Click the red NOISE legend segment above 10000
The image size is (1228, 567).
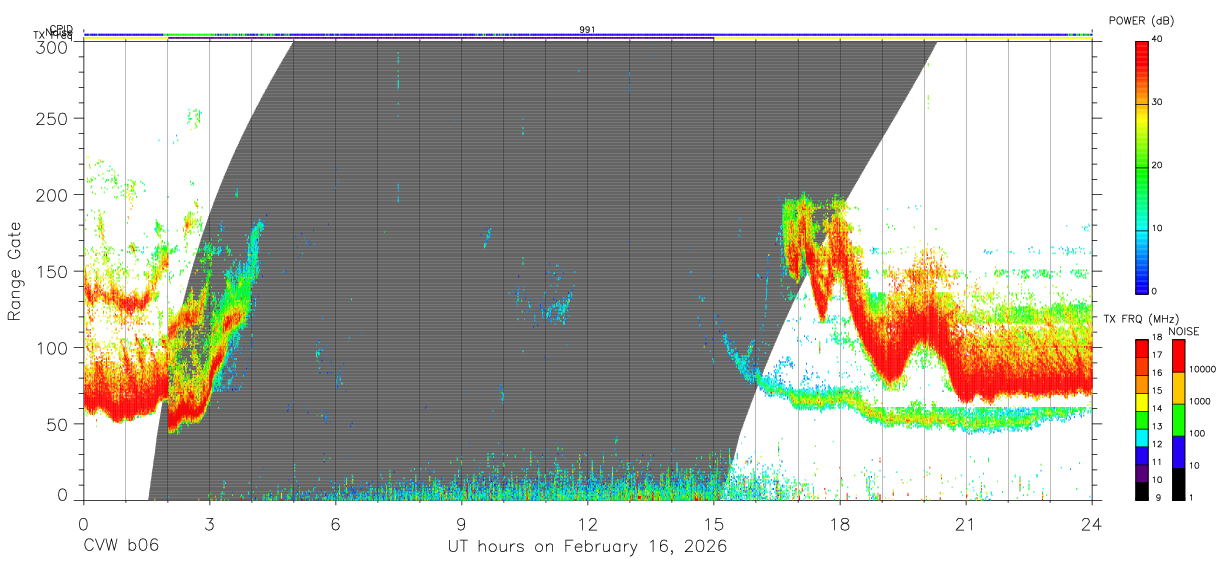[1178, 356]
